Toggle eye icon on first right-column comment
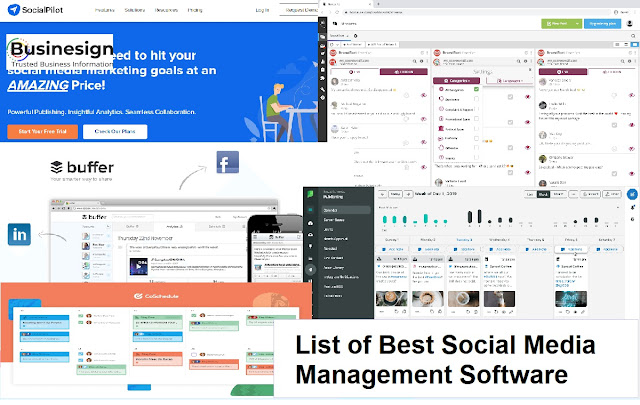640x405 pixels. 632,95
